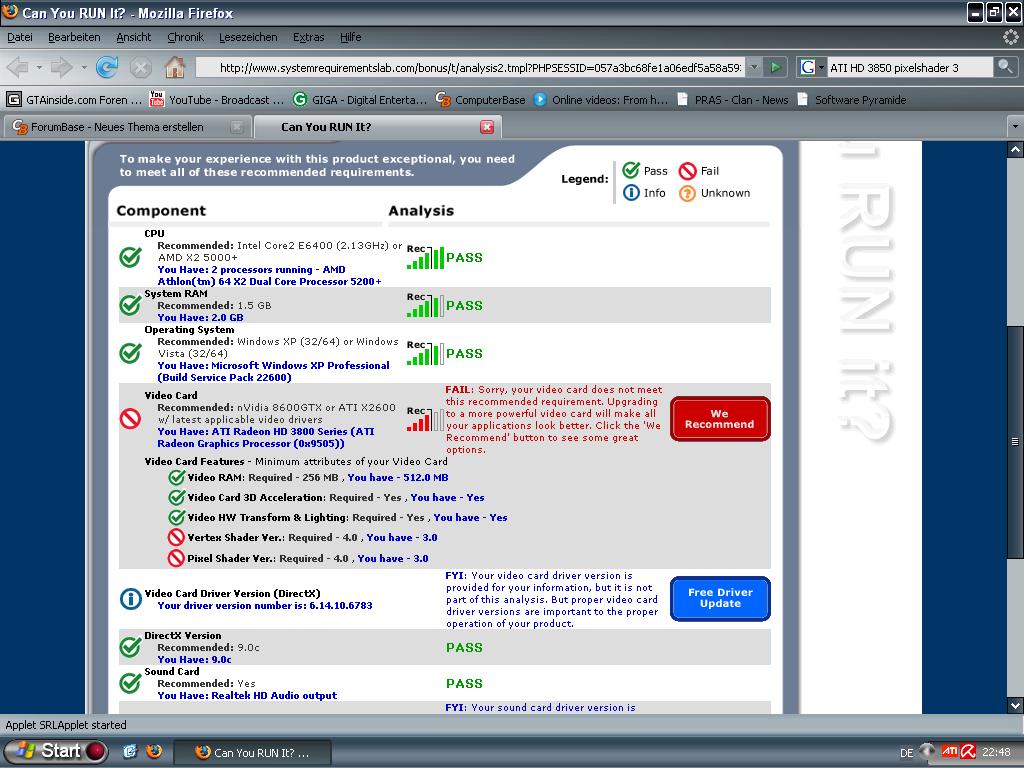Launch Internet Explorer from quick launch

point(129,752)
